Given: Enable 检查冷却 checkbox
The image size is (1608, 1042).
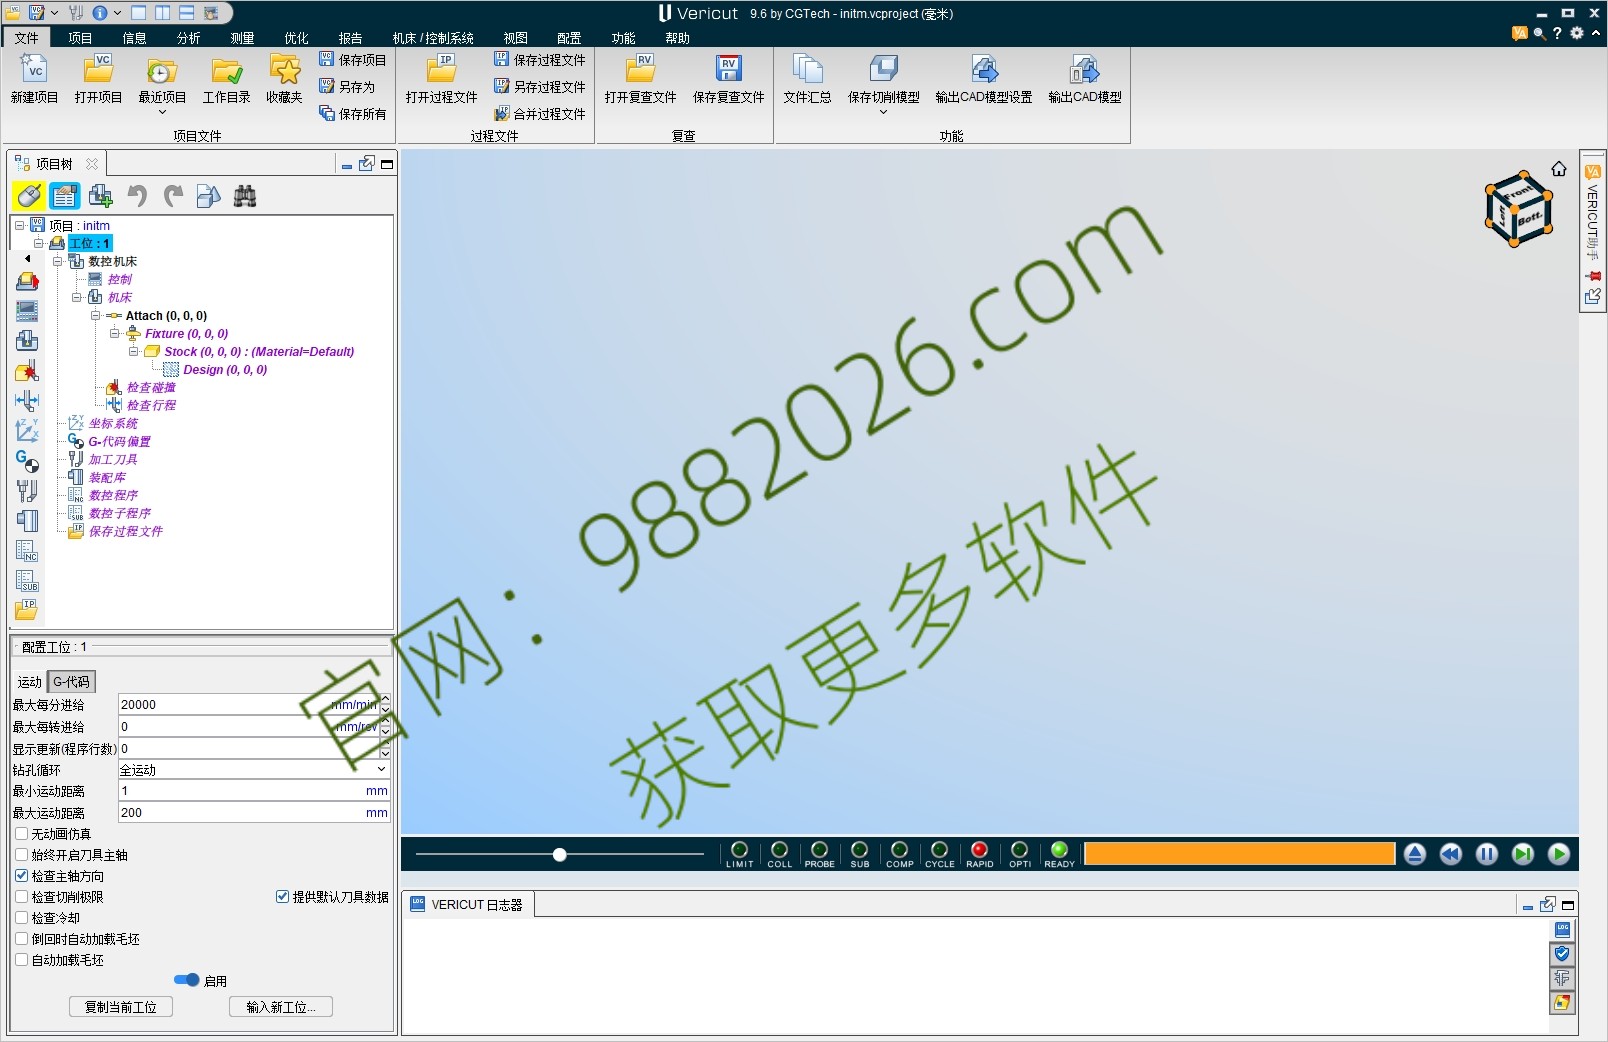Looking at the screenshot, I should point(21,917).
